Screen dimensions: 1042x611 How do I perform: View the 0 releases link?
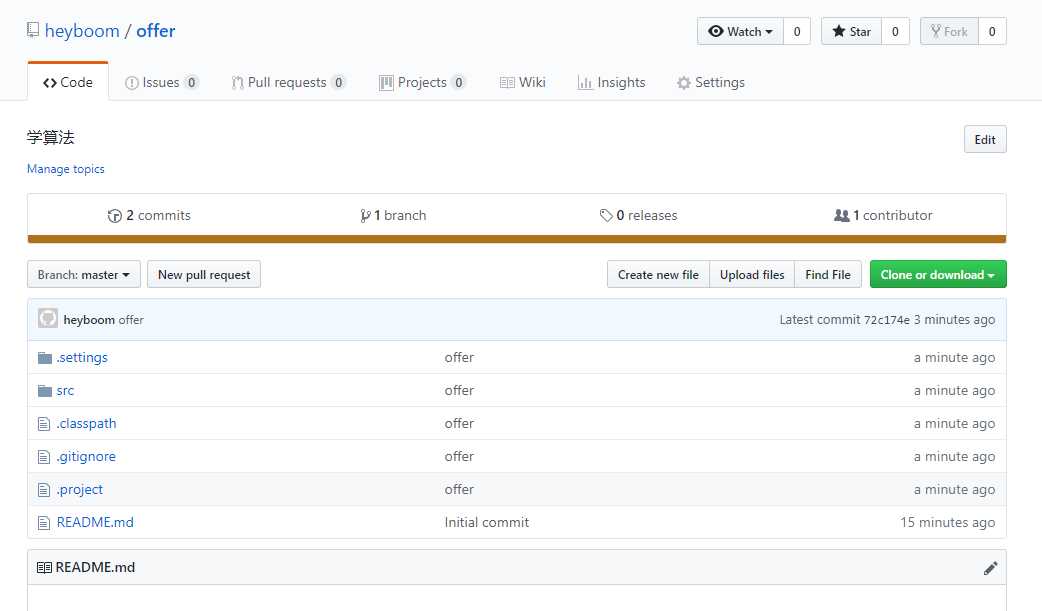click(x=638, y=215)
